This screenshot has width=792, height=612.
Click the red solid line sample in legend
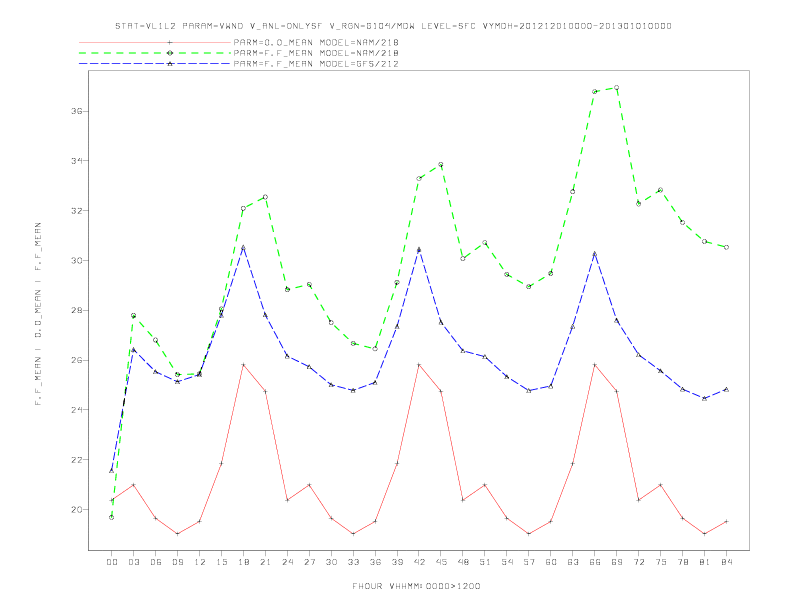[155, 42]
